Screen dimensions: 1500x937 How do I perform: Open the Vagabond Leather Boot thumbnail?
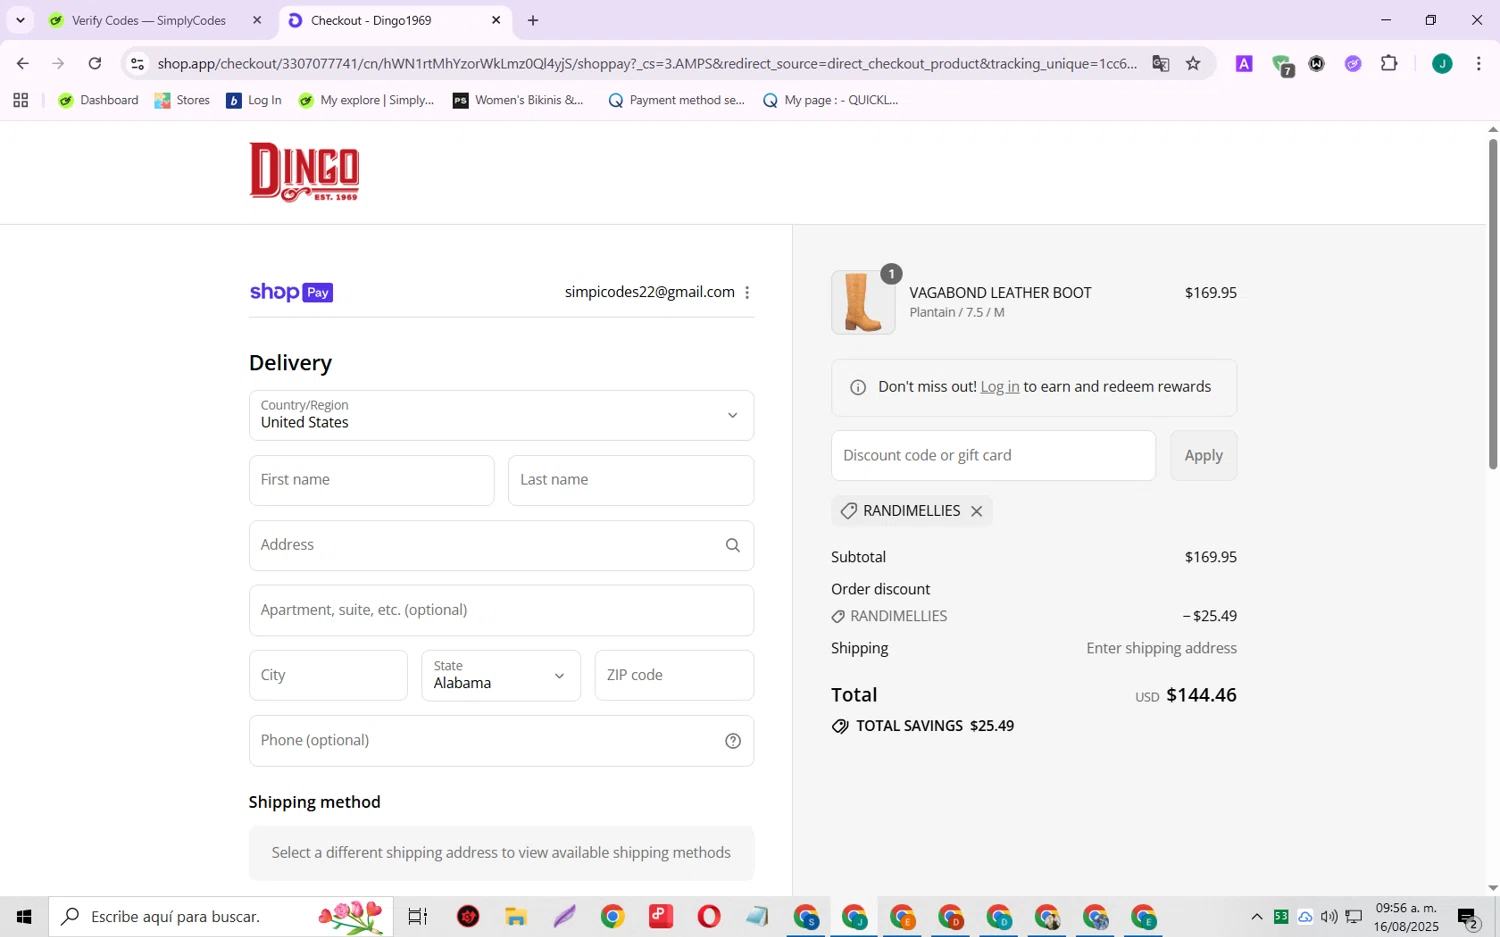[863, 302]
